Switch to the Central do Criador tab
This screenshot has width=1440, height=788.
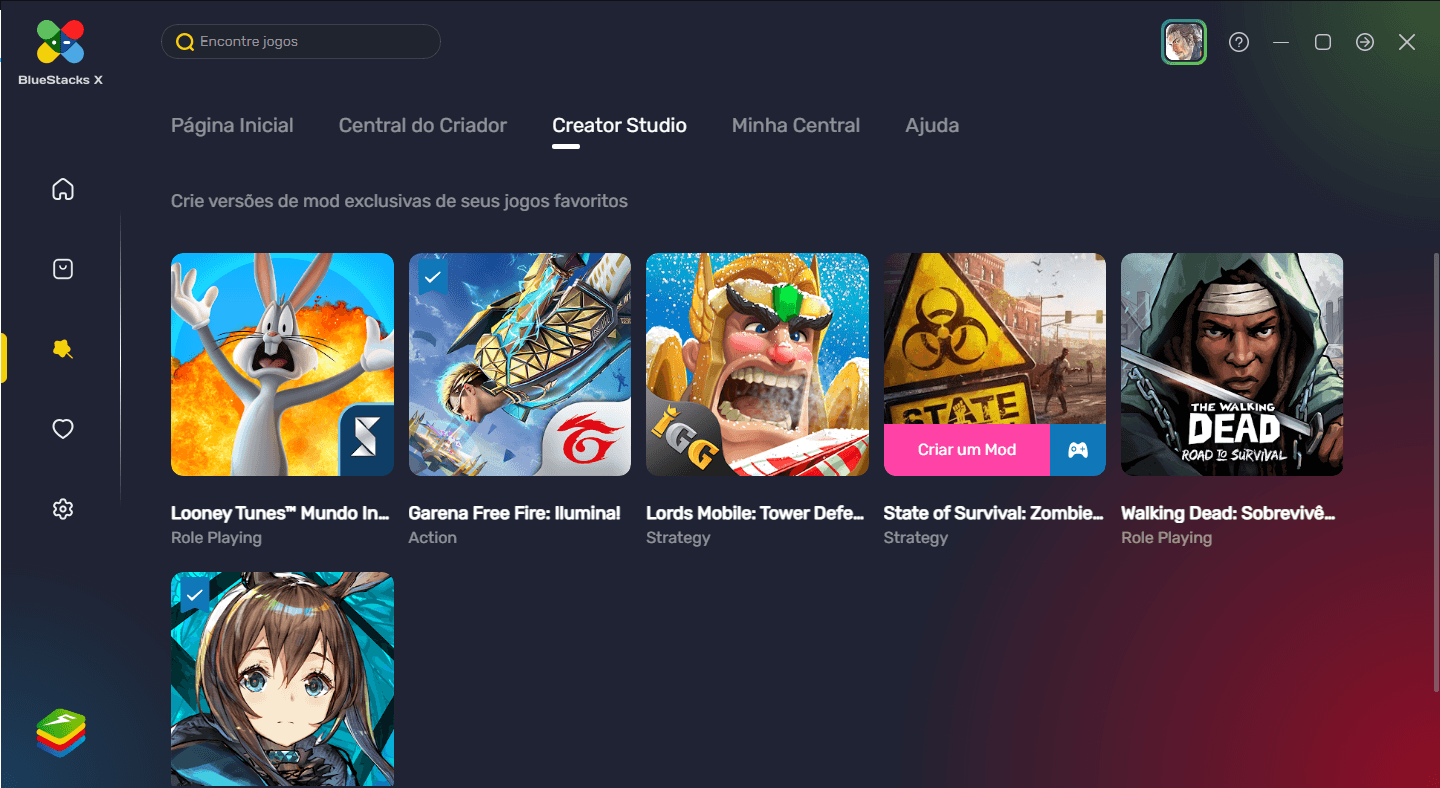423,125
